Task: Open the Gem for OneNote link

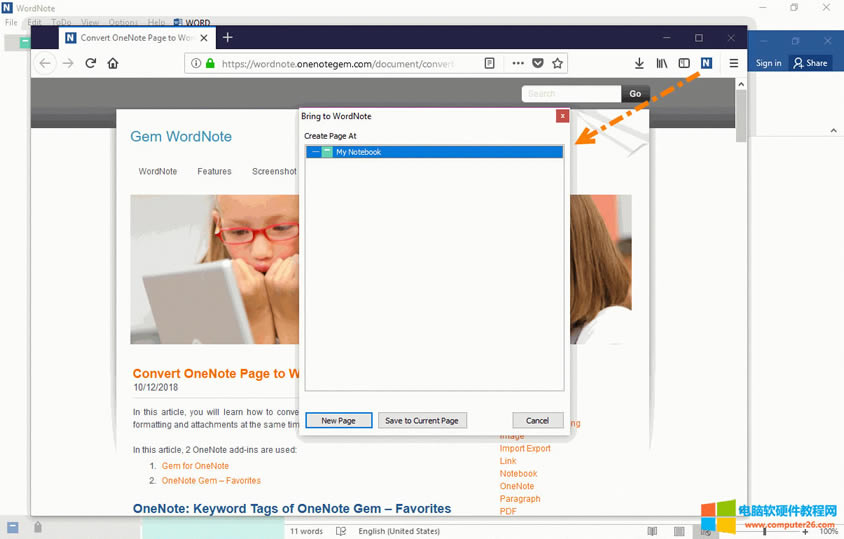Action: (195, 466)
